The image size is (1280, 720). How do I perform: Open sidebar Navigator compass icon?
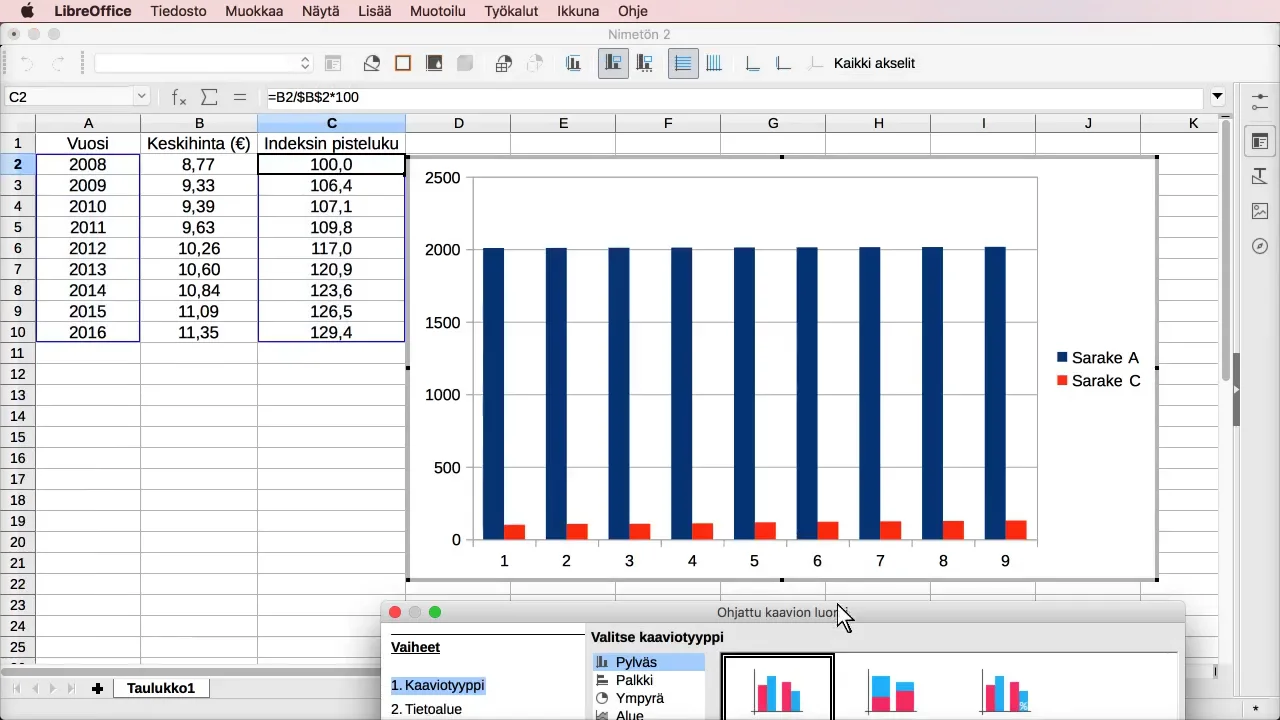click(1260, 246)
